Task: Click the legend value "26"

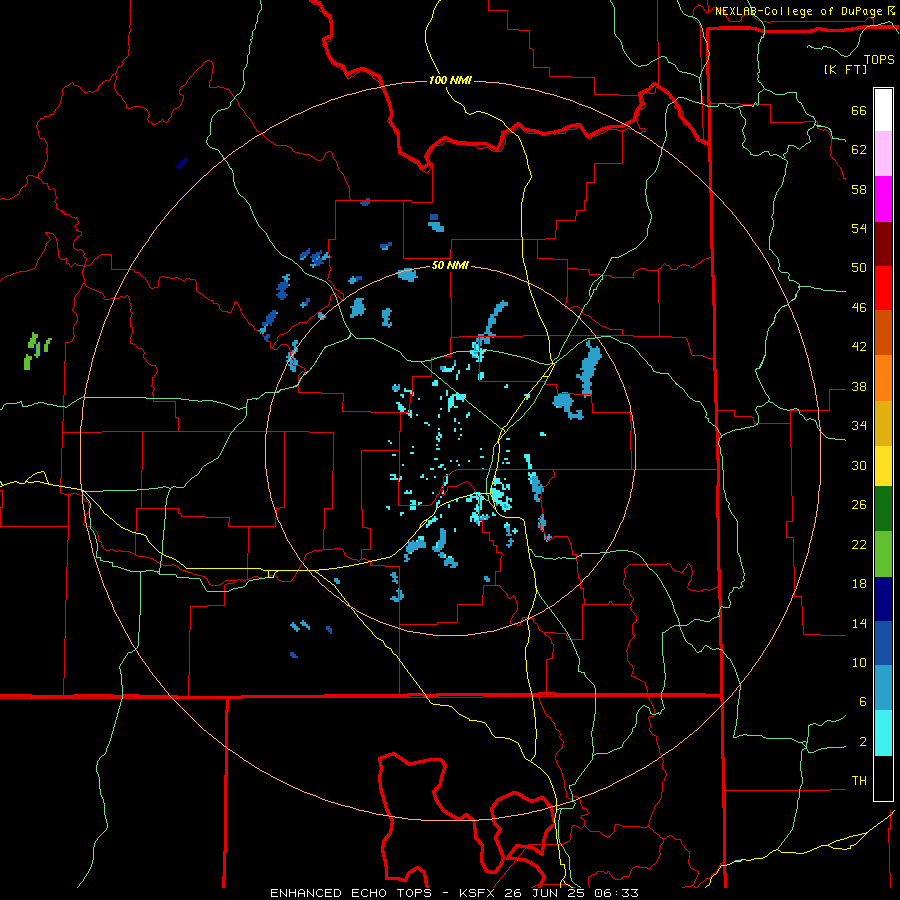Action: pos(859,505)
